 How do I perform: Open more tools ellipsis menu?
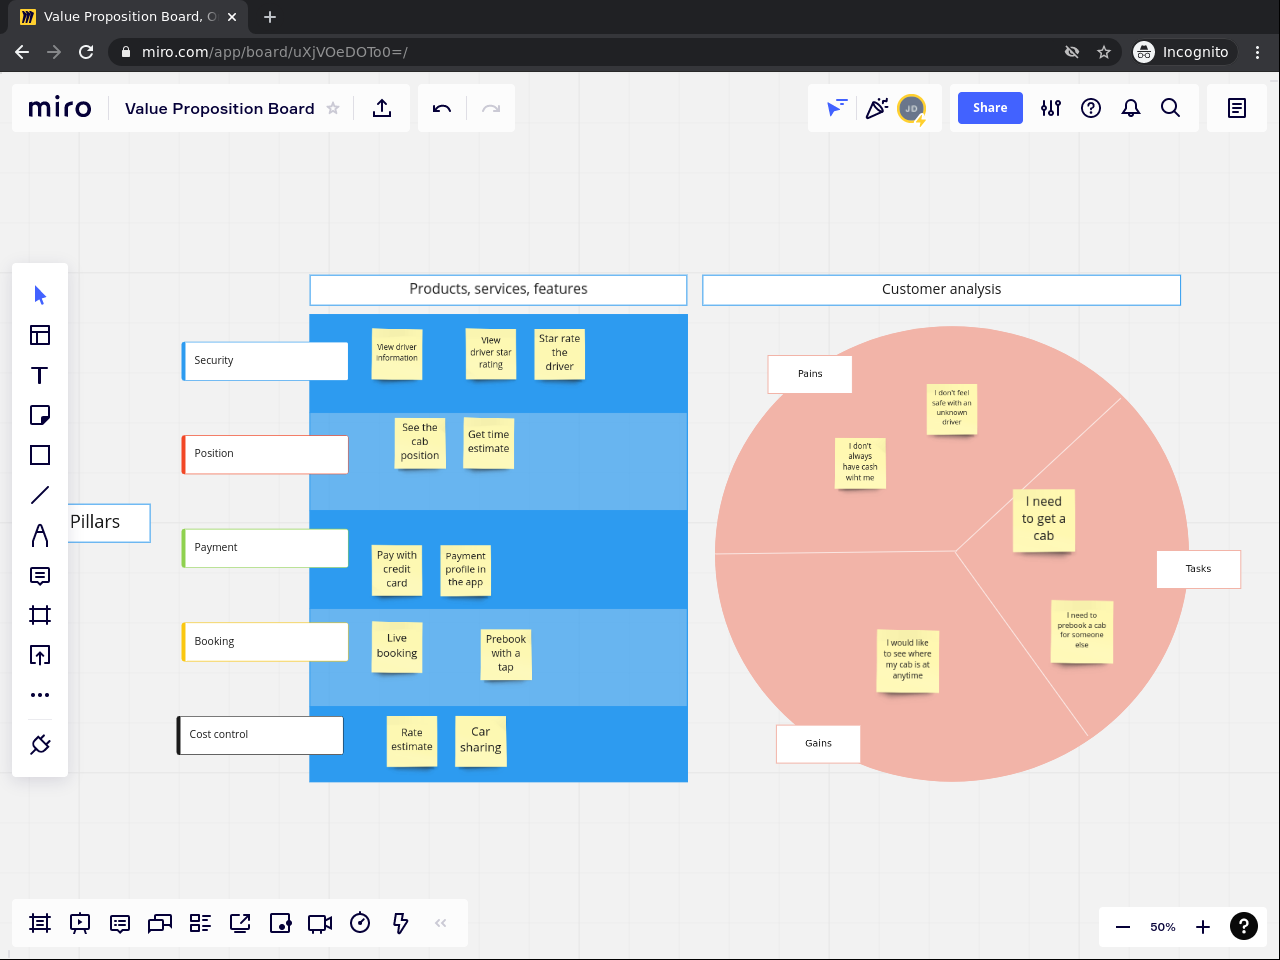pyautogui.click(x=40, y=695)
